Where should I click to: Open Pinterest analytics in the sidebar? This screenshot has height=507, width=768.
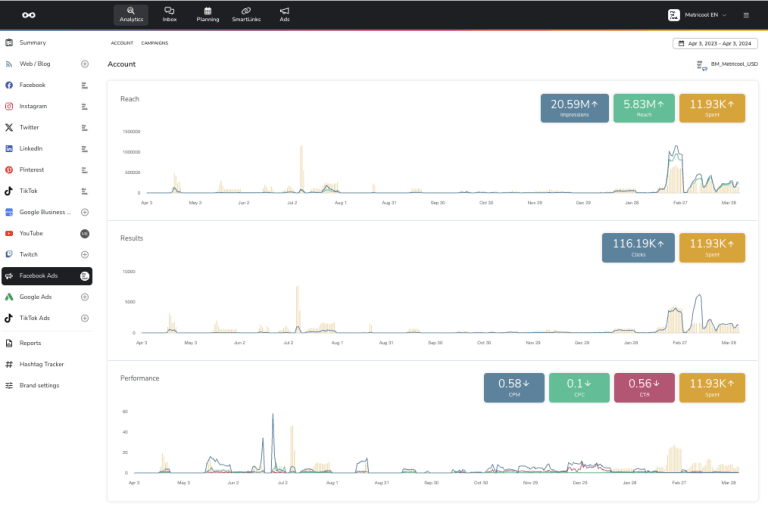[32, 170]
